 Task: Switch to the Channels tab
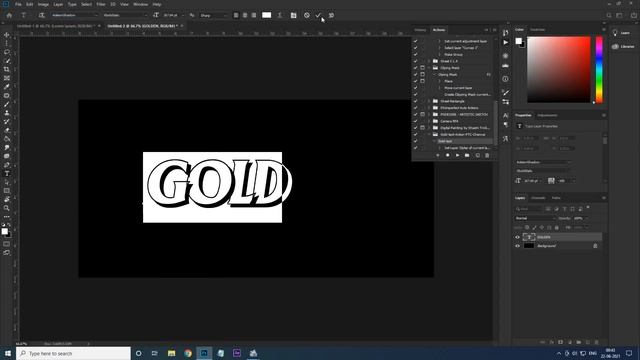point(538,198)
